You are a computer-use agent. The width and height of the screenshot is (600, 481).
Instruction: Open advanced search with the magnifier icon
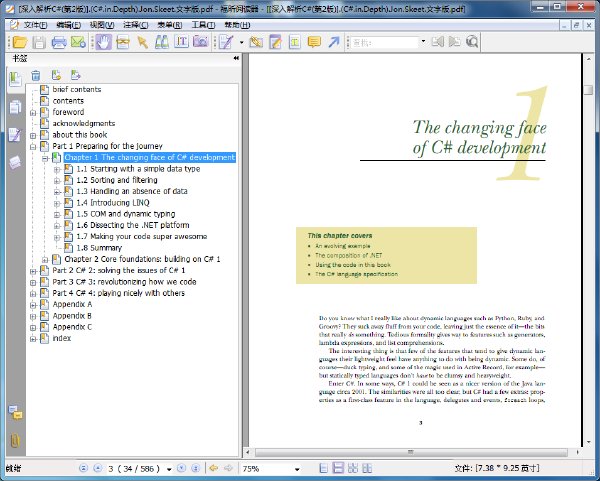(x=472, y=41)
